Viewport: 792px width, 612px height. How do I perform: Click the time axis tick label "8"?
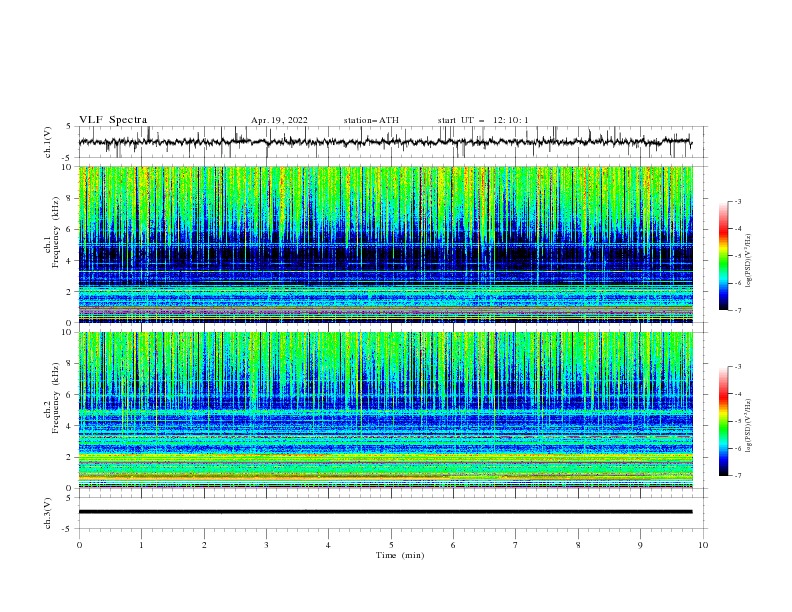pyautogui.click(x=578, y=545)
